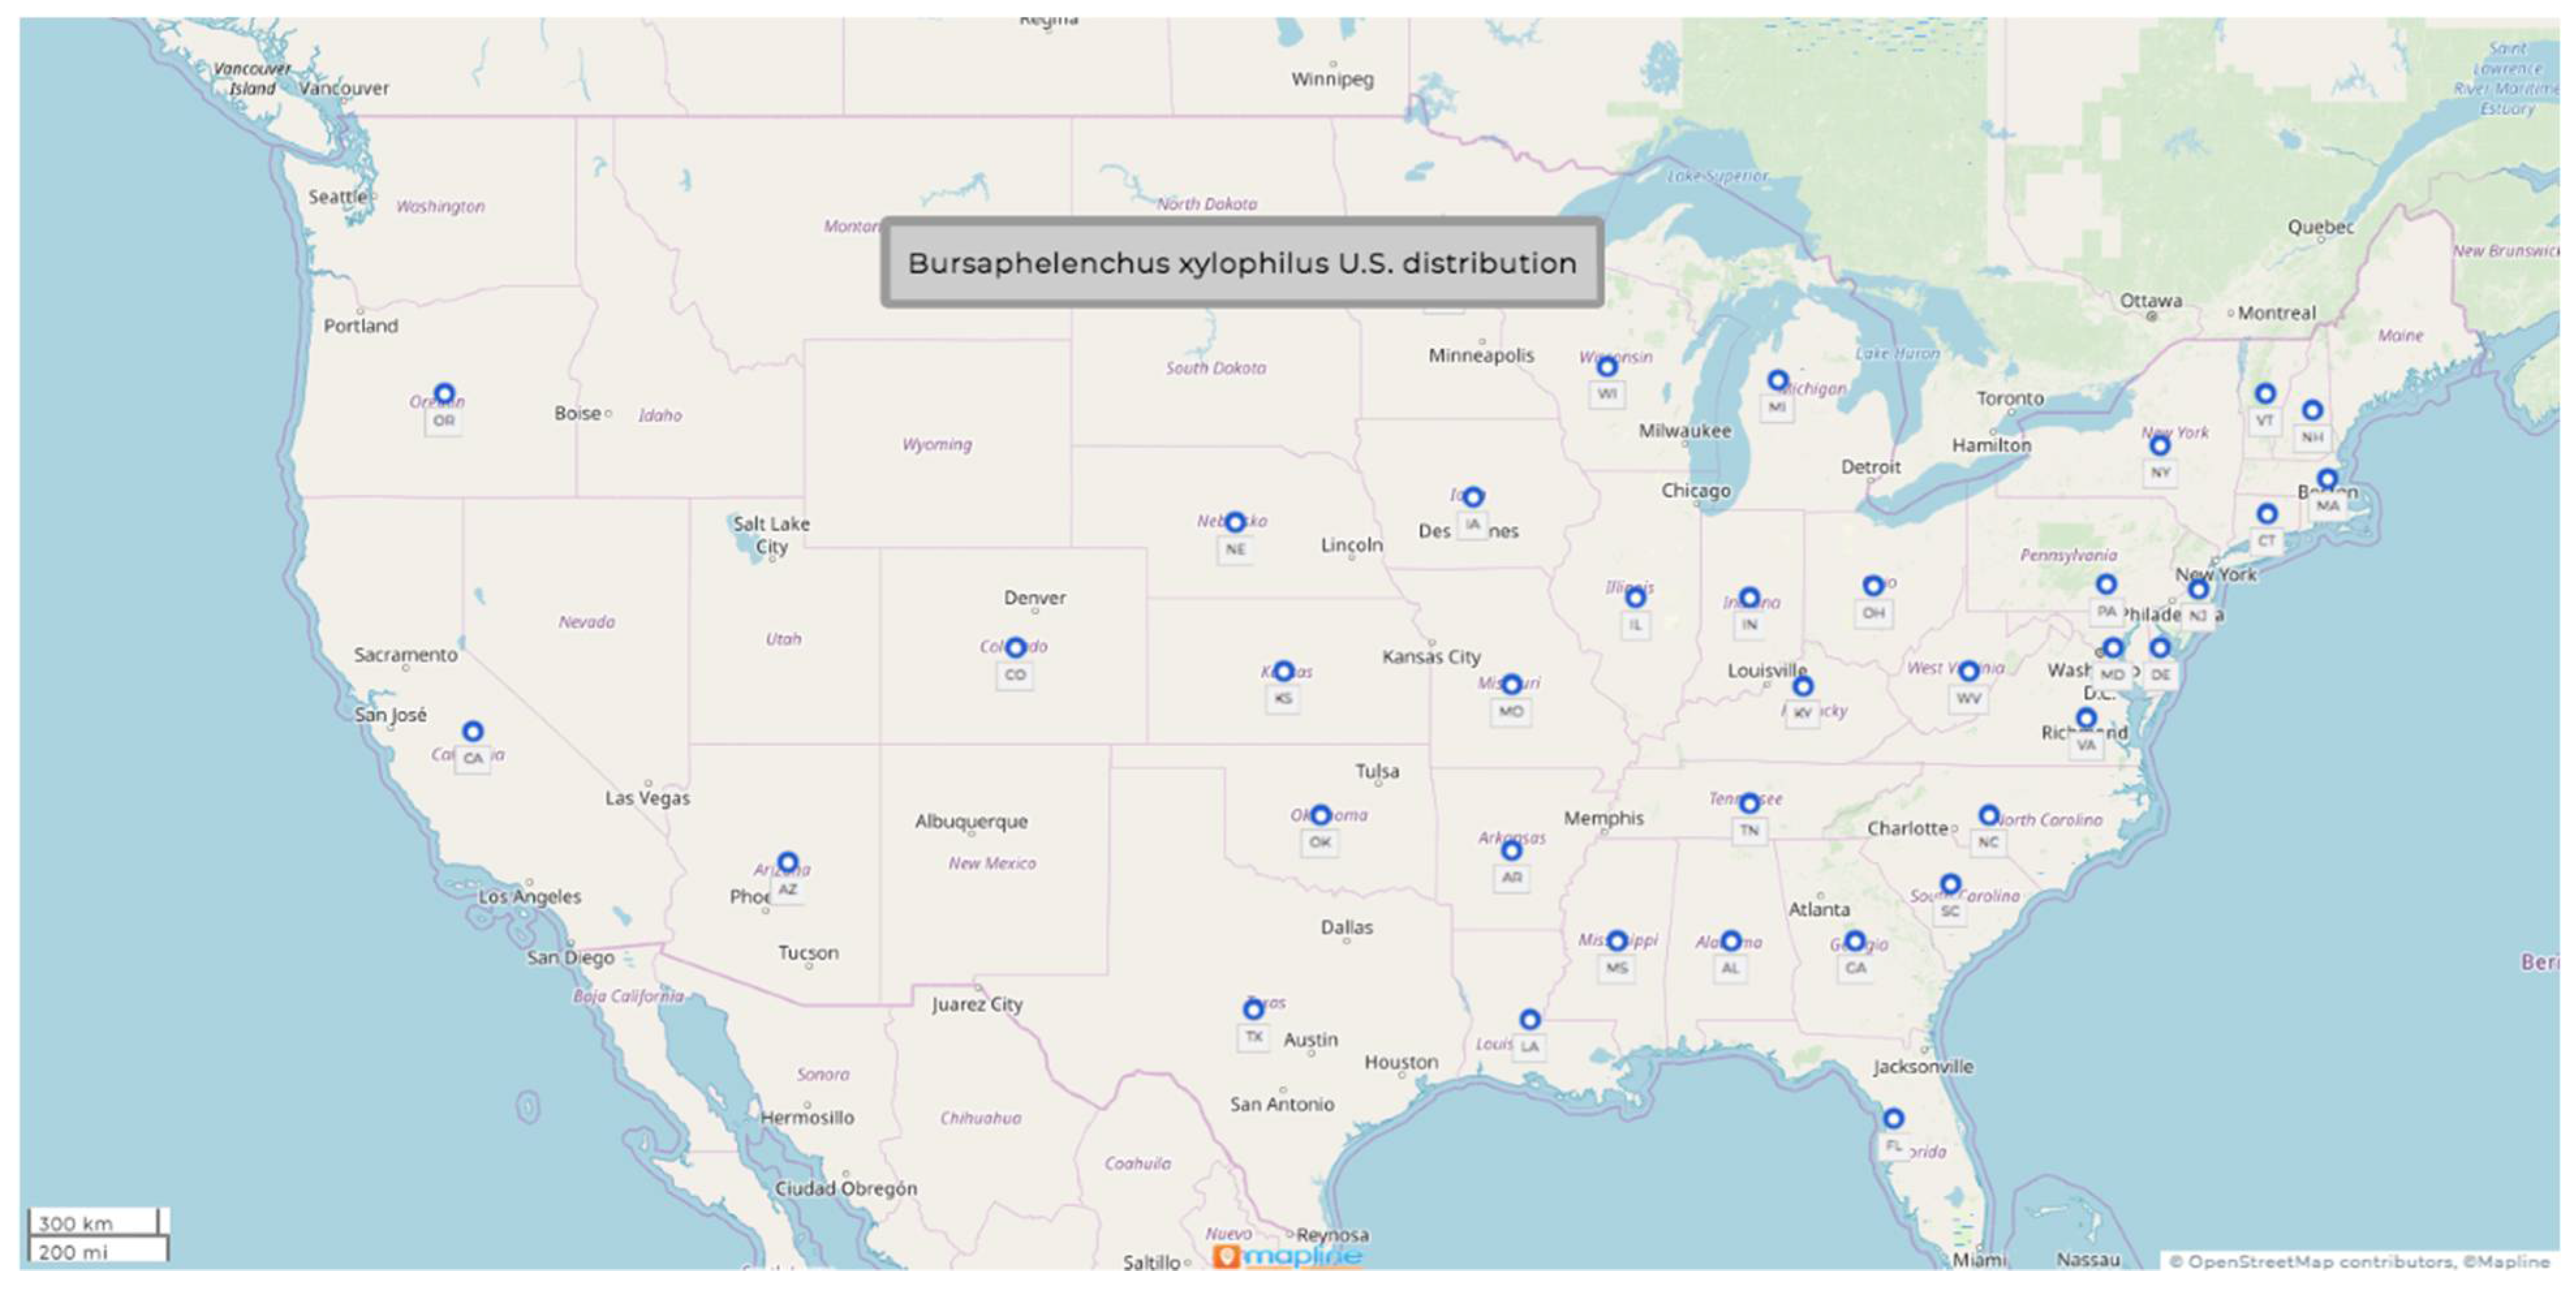The image size is (2576, 1293).
Task: Click the California (CA) pin marker
Action: [x=472, y=732]
